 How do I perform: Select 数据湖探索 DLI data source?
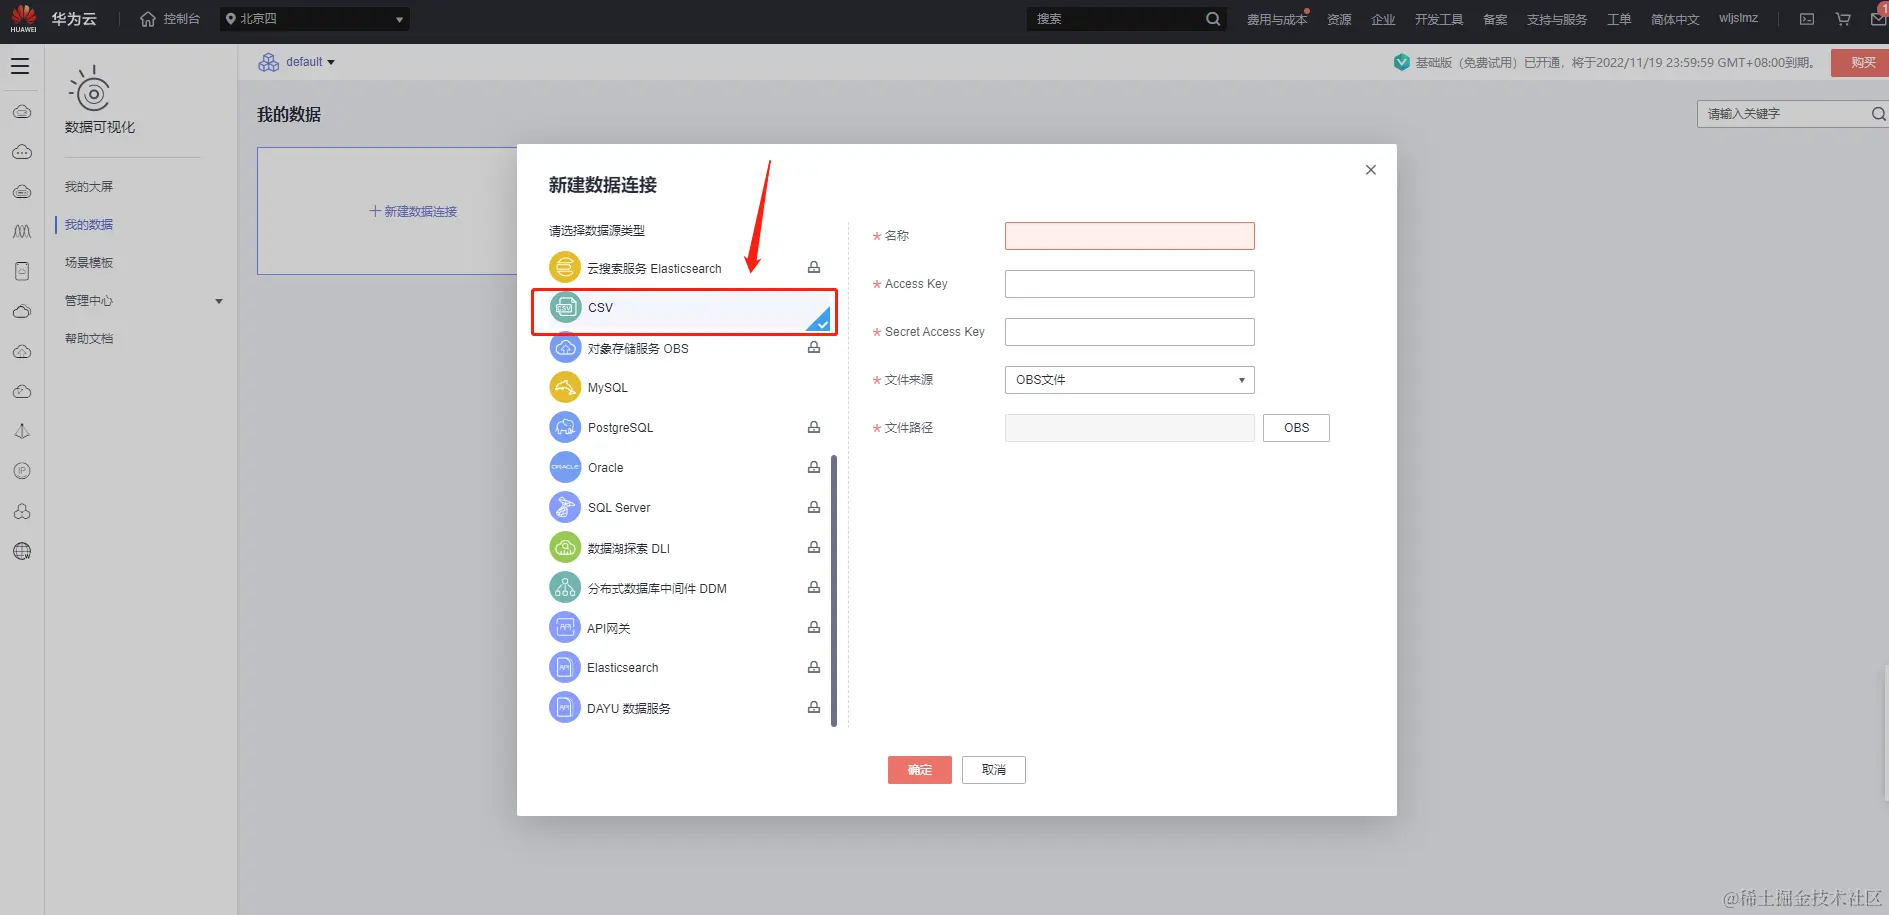tap(685, 548)
